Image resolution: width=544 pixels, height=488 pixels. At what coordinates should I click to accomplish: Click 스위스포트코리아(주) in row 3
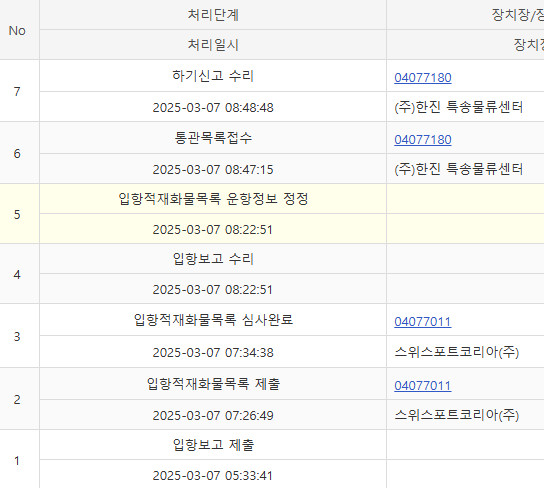[457, 352]
